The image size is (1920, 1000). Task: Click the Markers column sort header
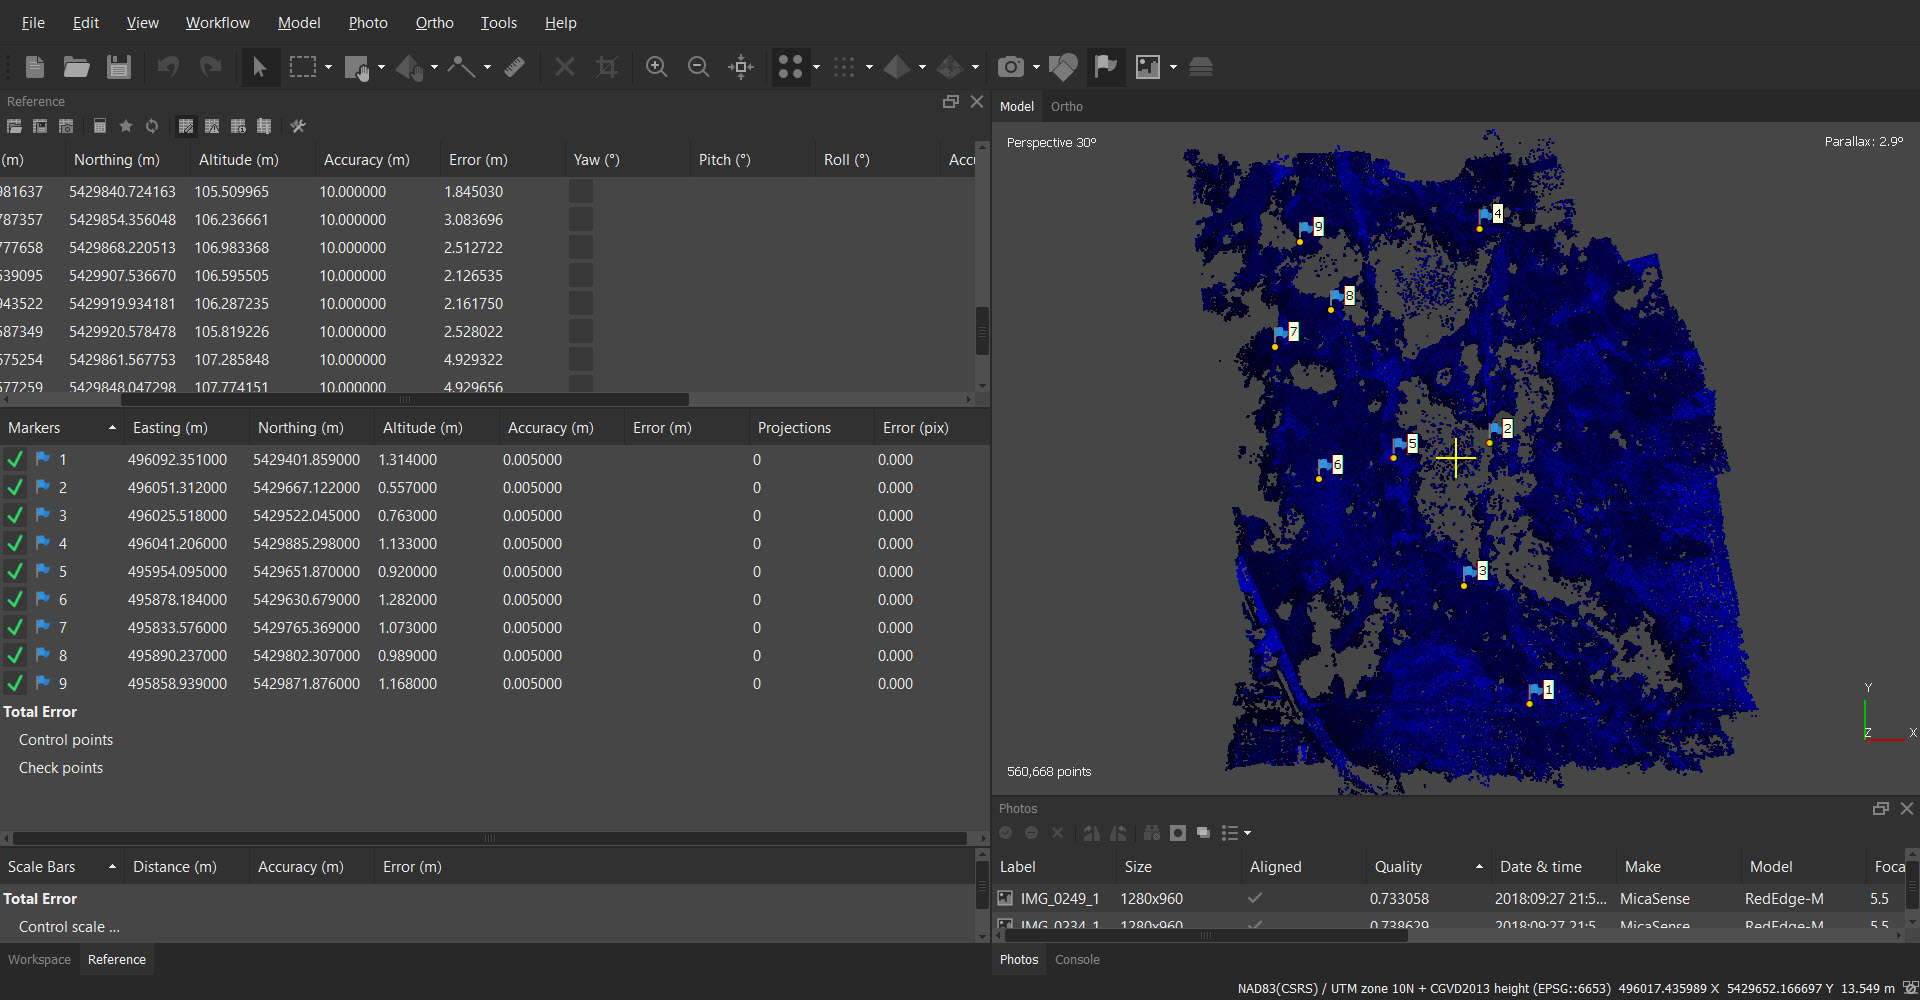coord(33,427)
